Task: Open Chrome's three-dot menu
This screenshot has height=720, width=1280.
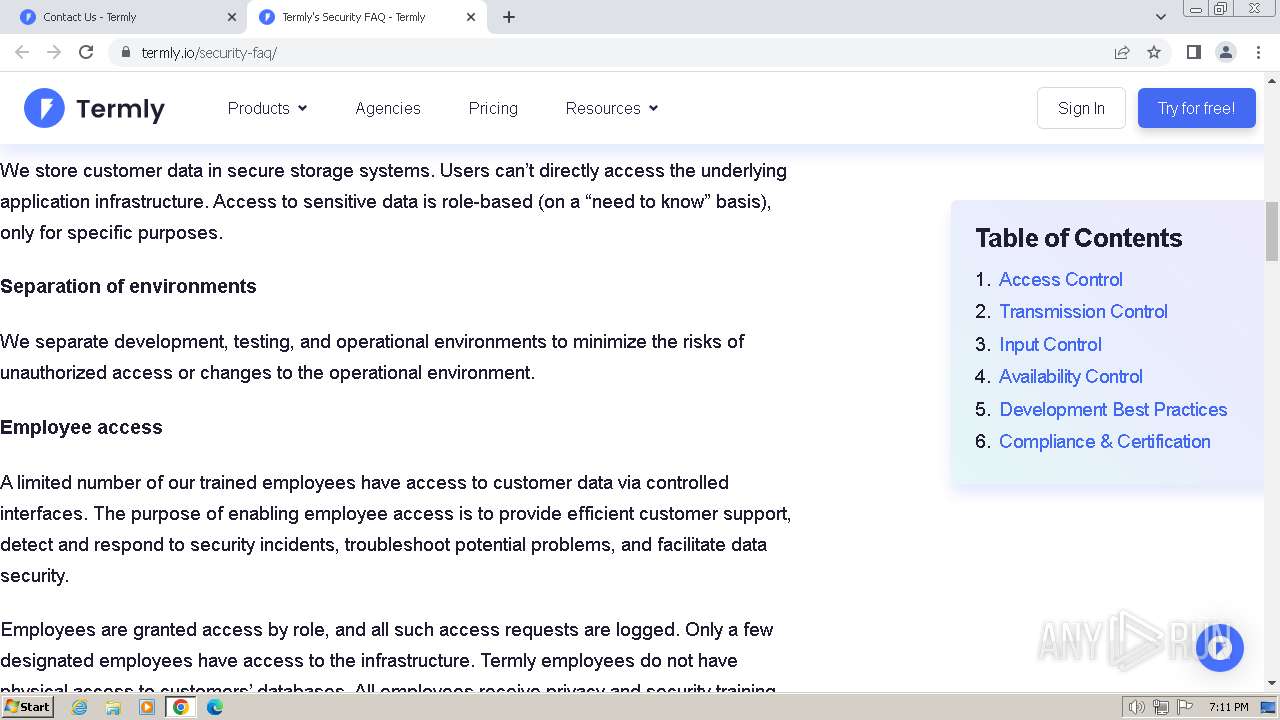Action: [x=1258, y=52]
